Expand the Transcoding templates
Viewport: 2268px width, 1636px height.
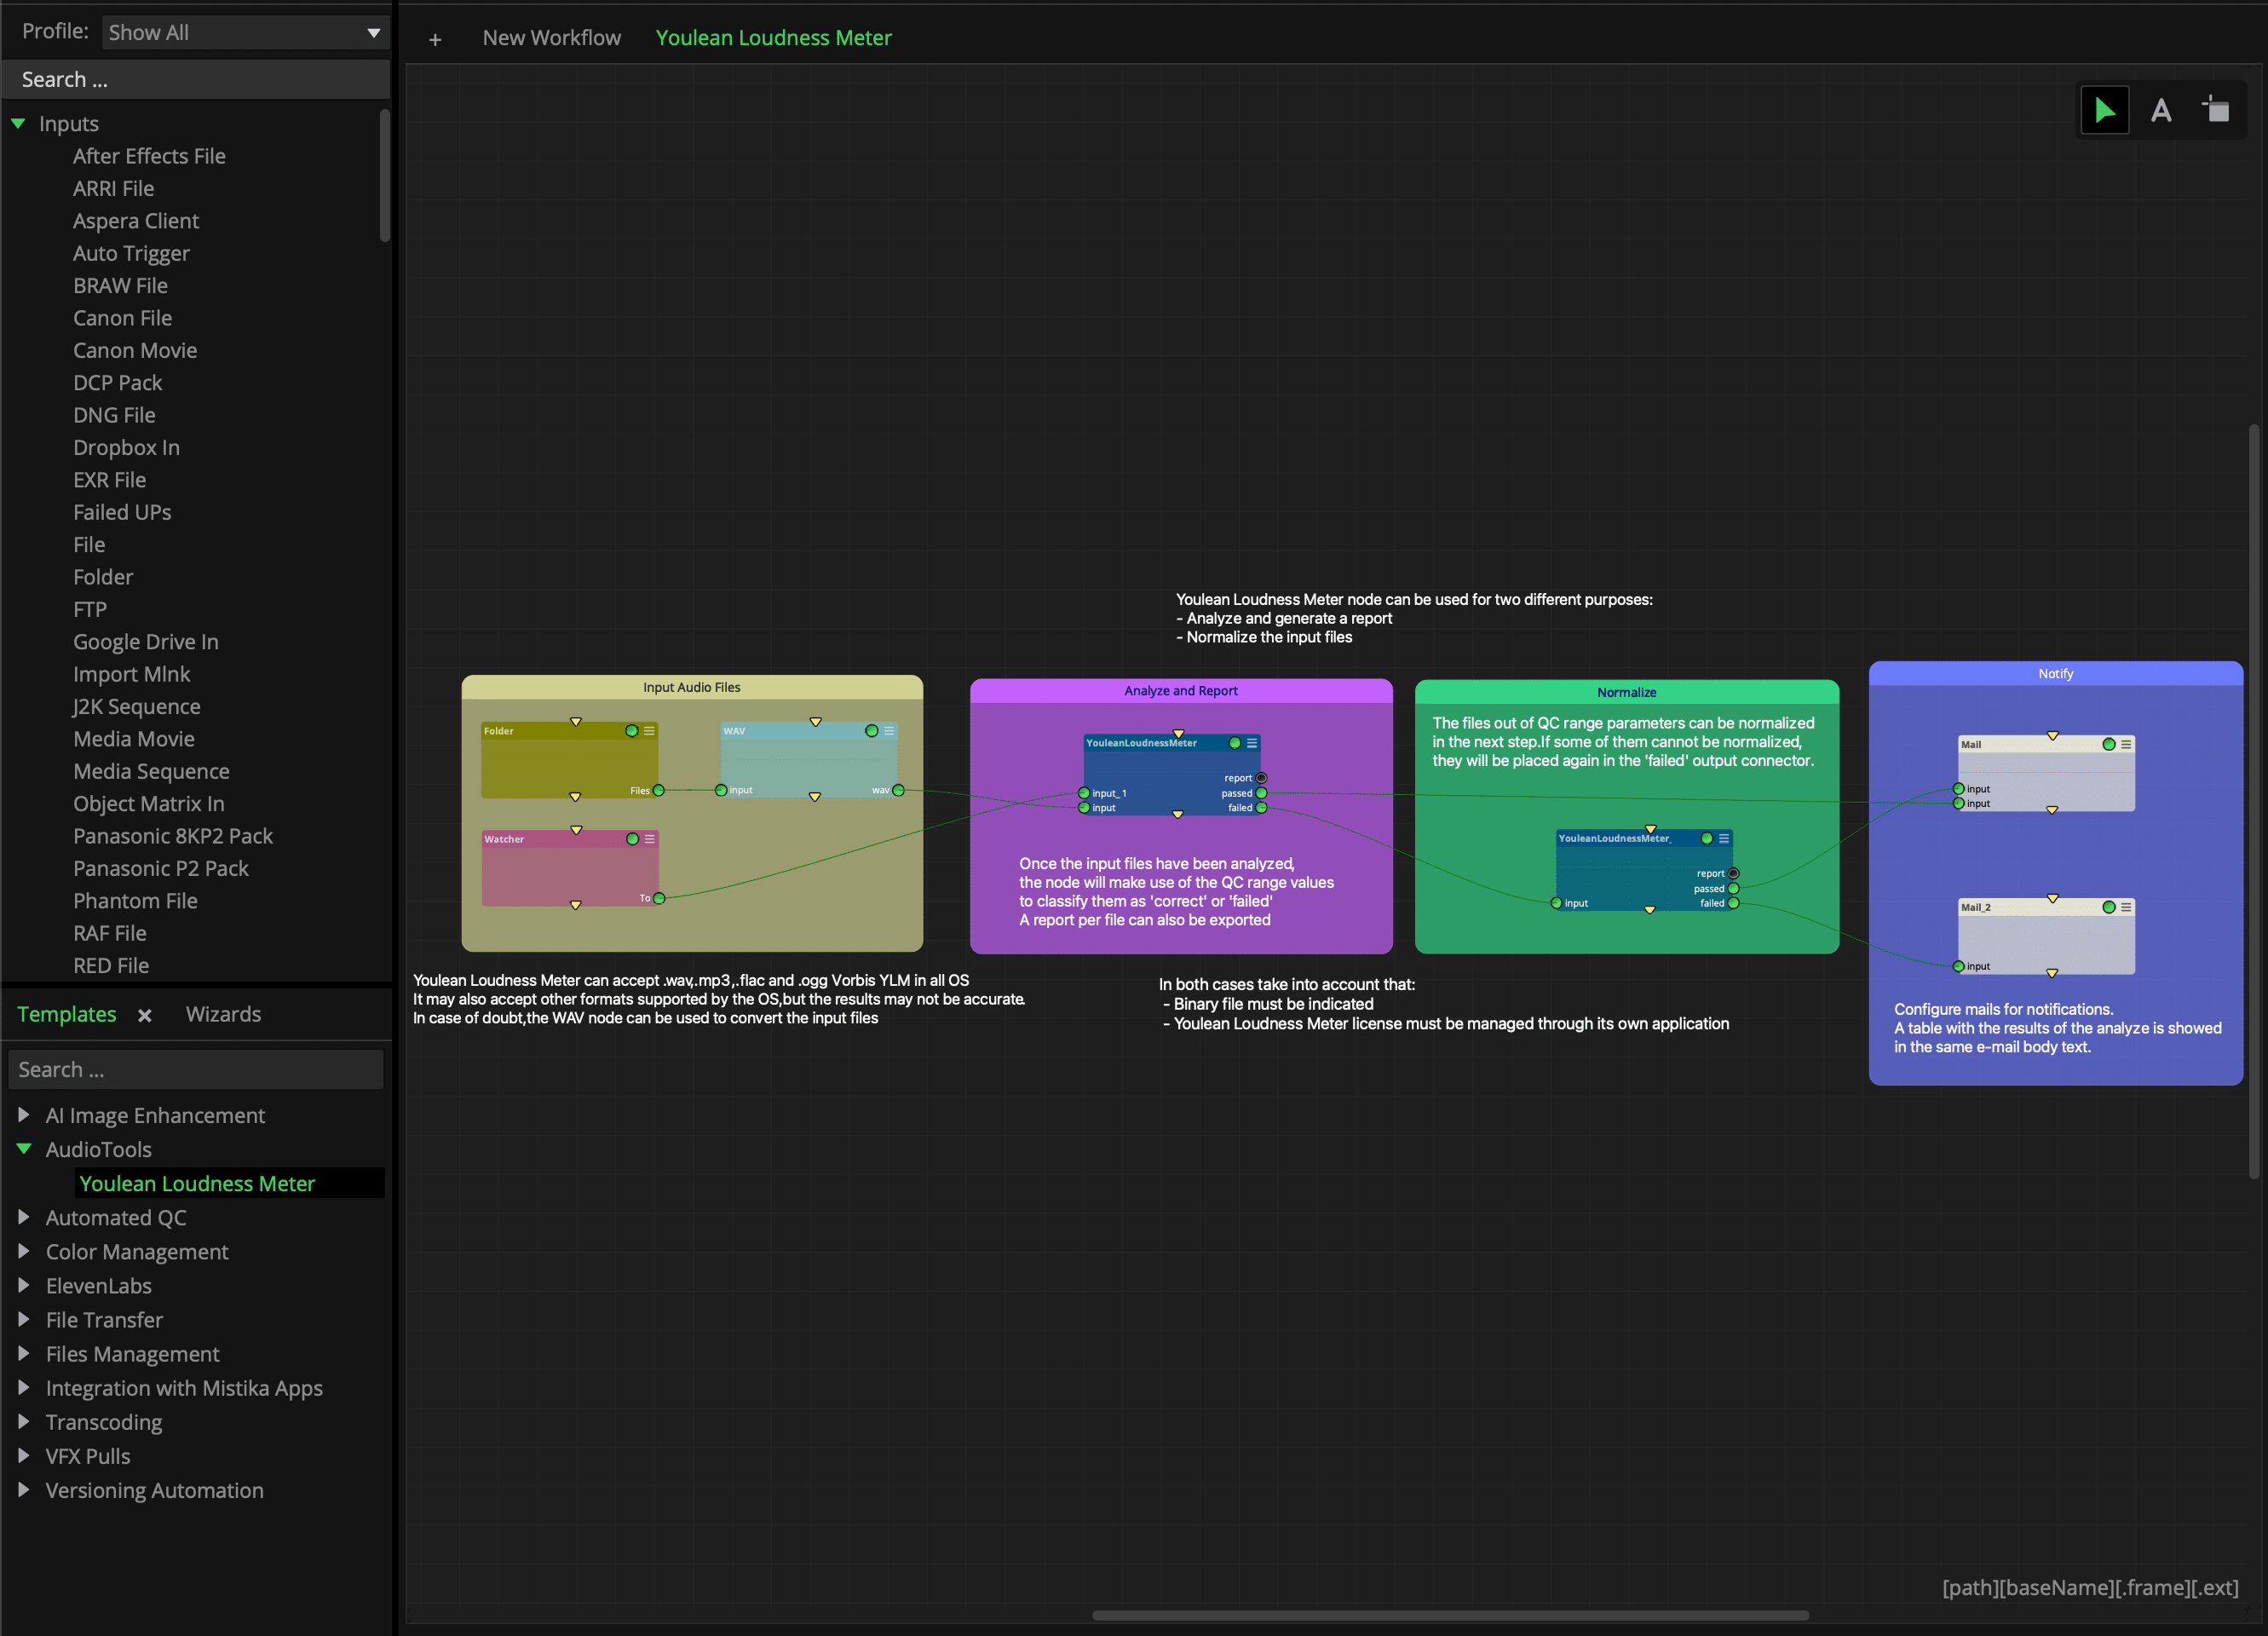click(x=24, y=1420)
